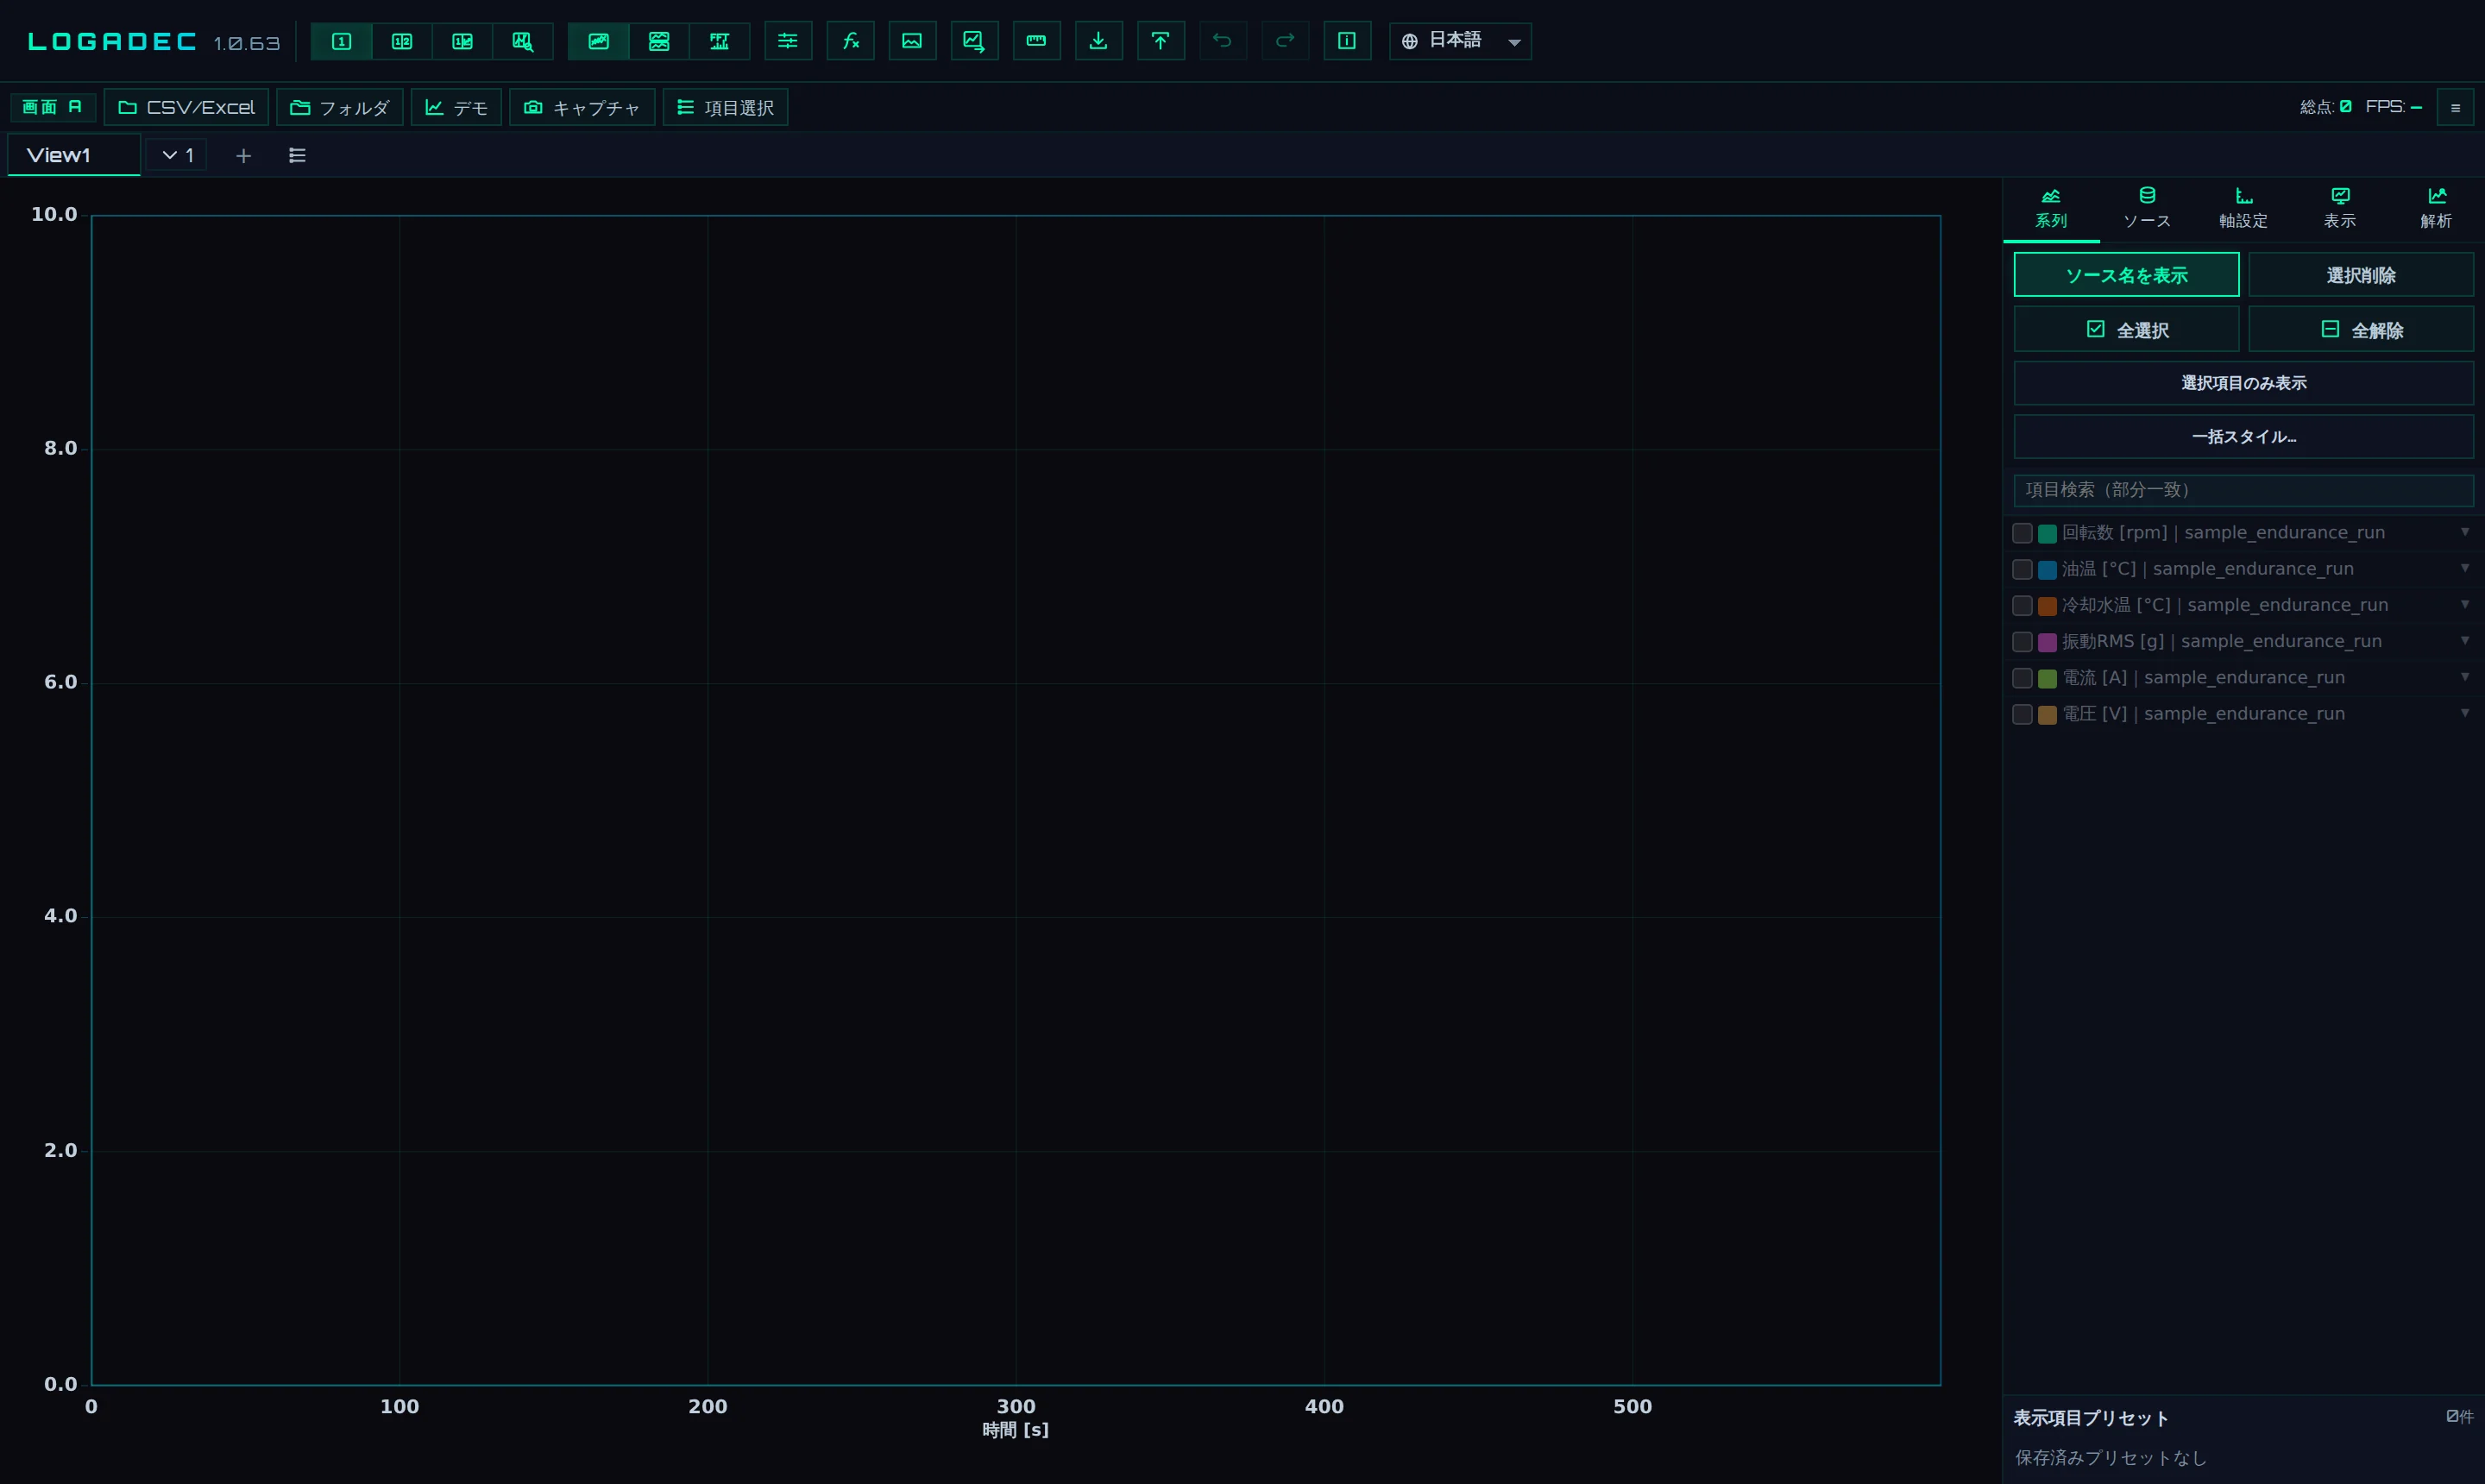Click the save image icon
This screenshot has width=2485, height=1484.
[912, 41]
